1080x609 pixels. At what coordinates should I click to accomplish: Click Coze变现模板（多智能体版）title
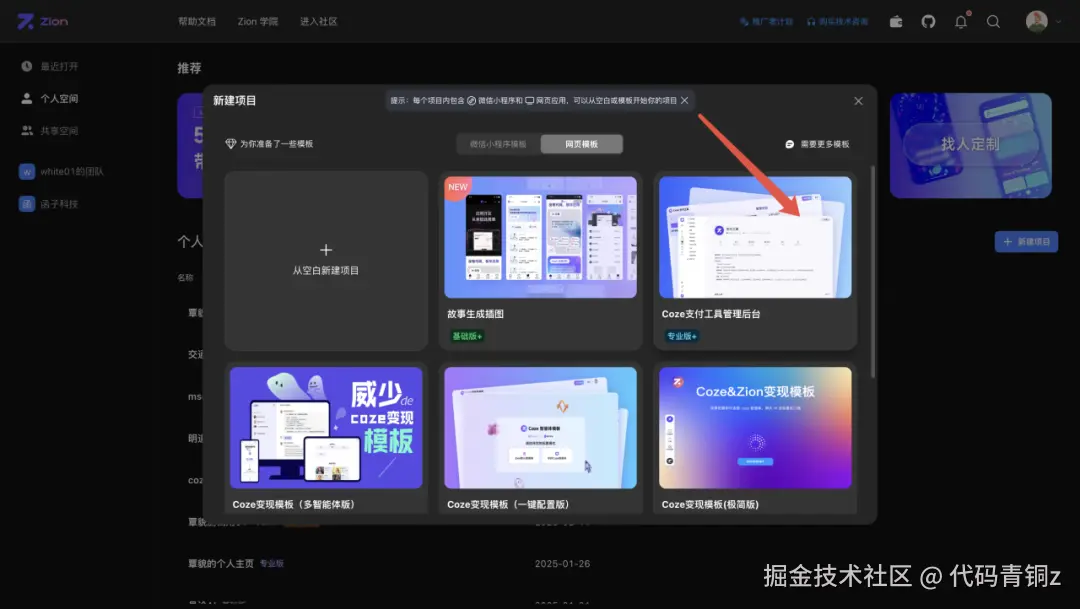click(x=293, y=504)
